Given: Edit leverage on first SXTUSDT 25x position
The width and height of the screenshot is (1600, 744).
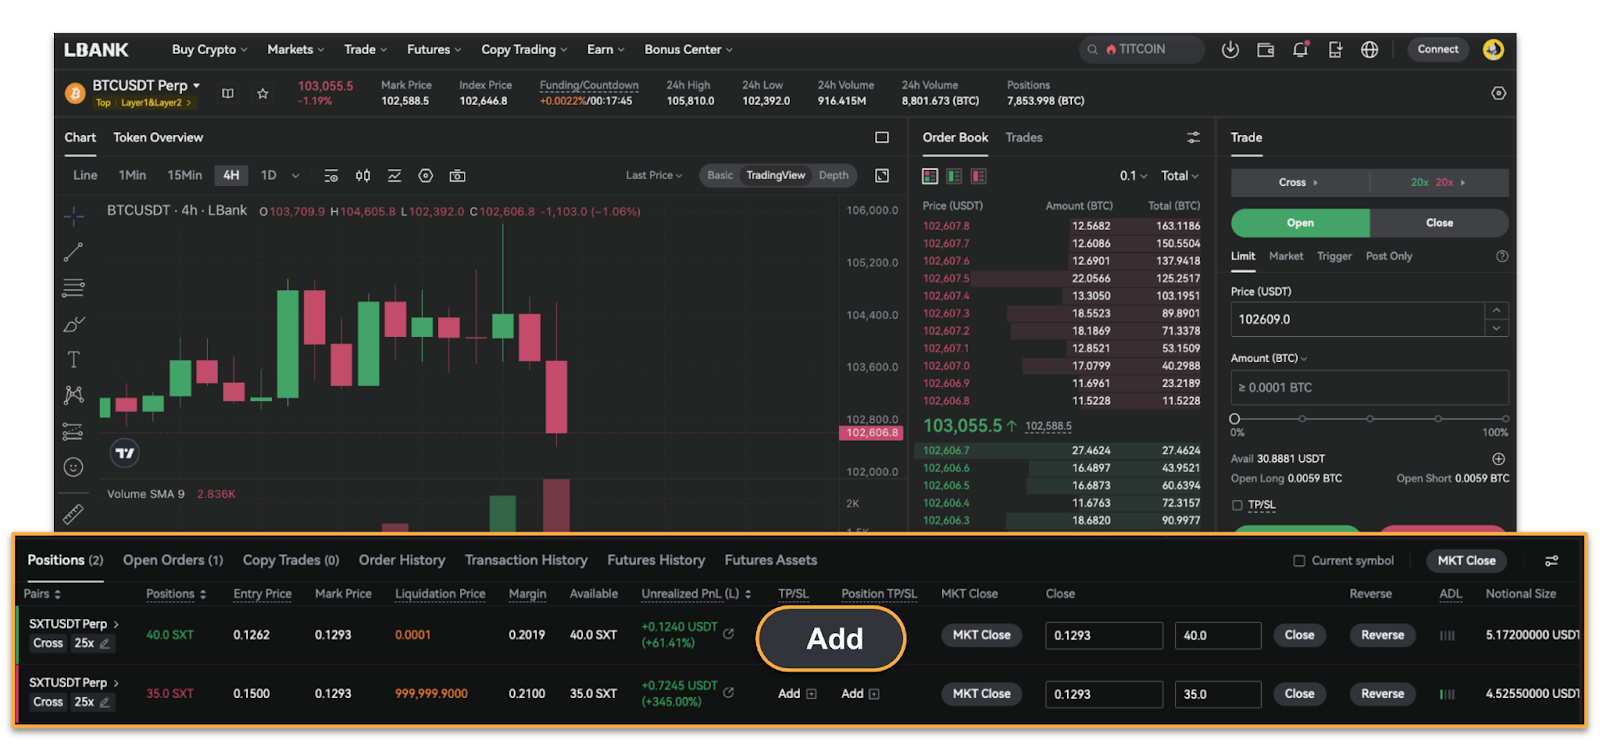Looking at the screenshot, I should point(105,643).
